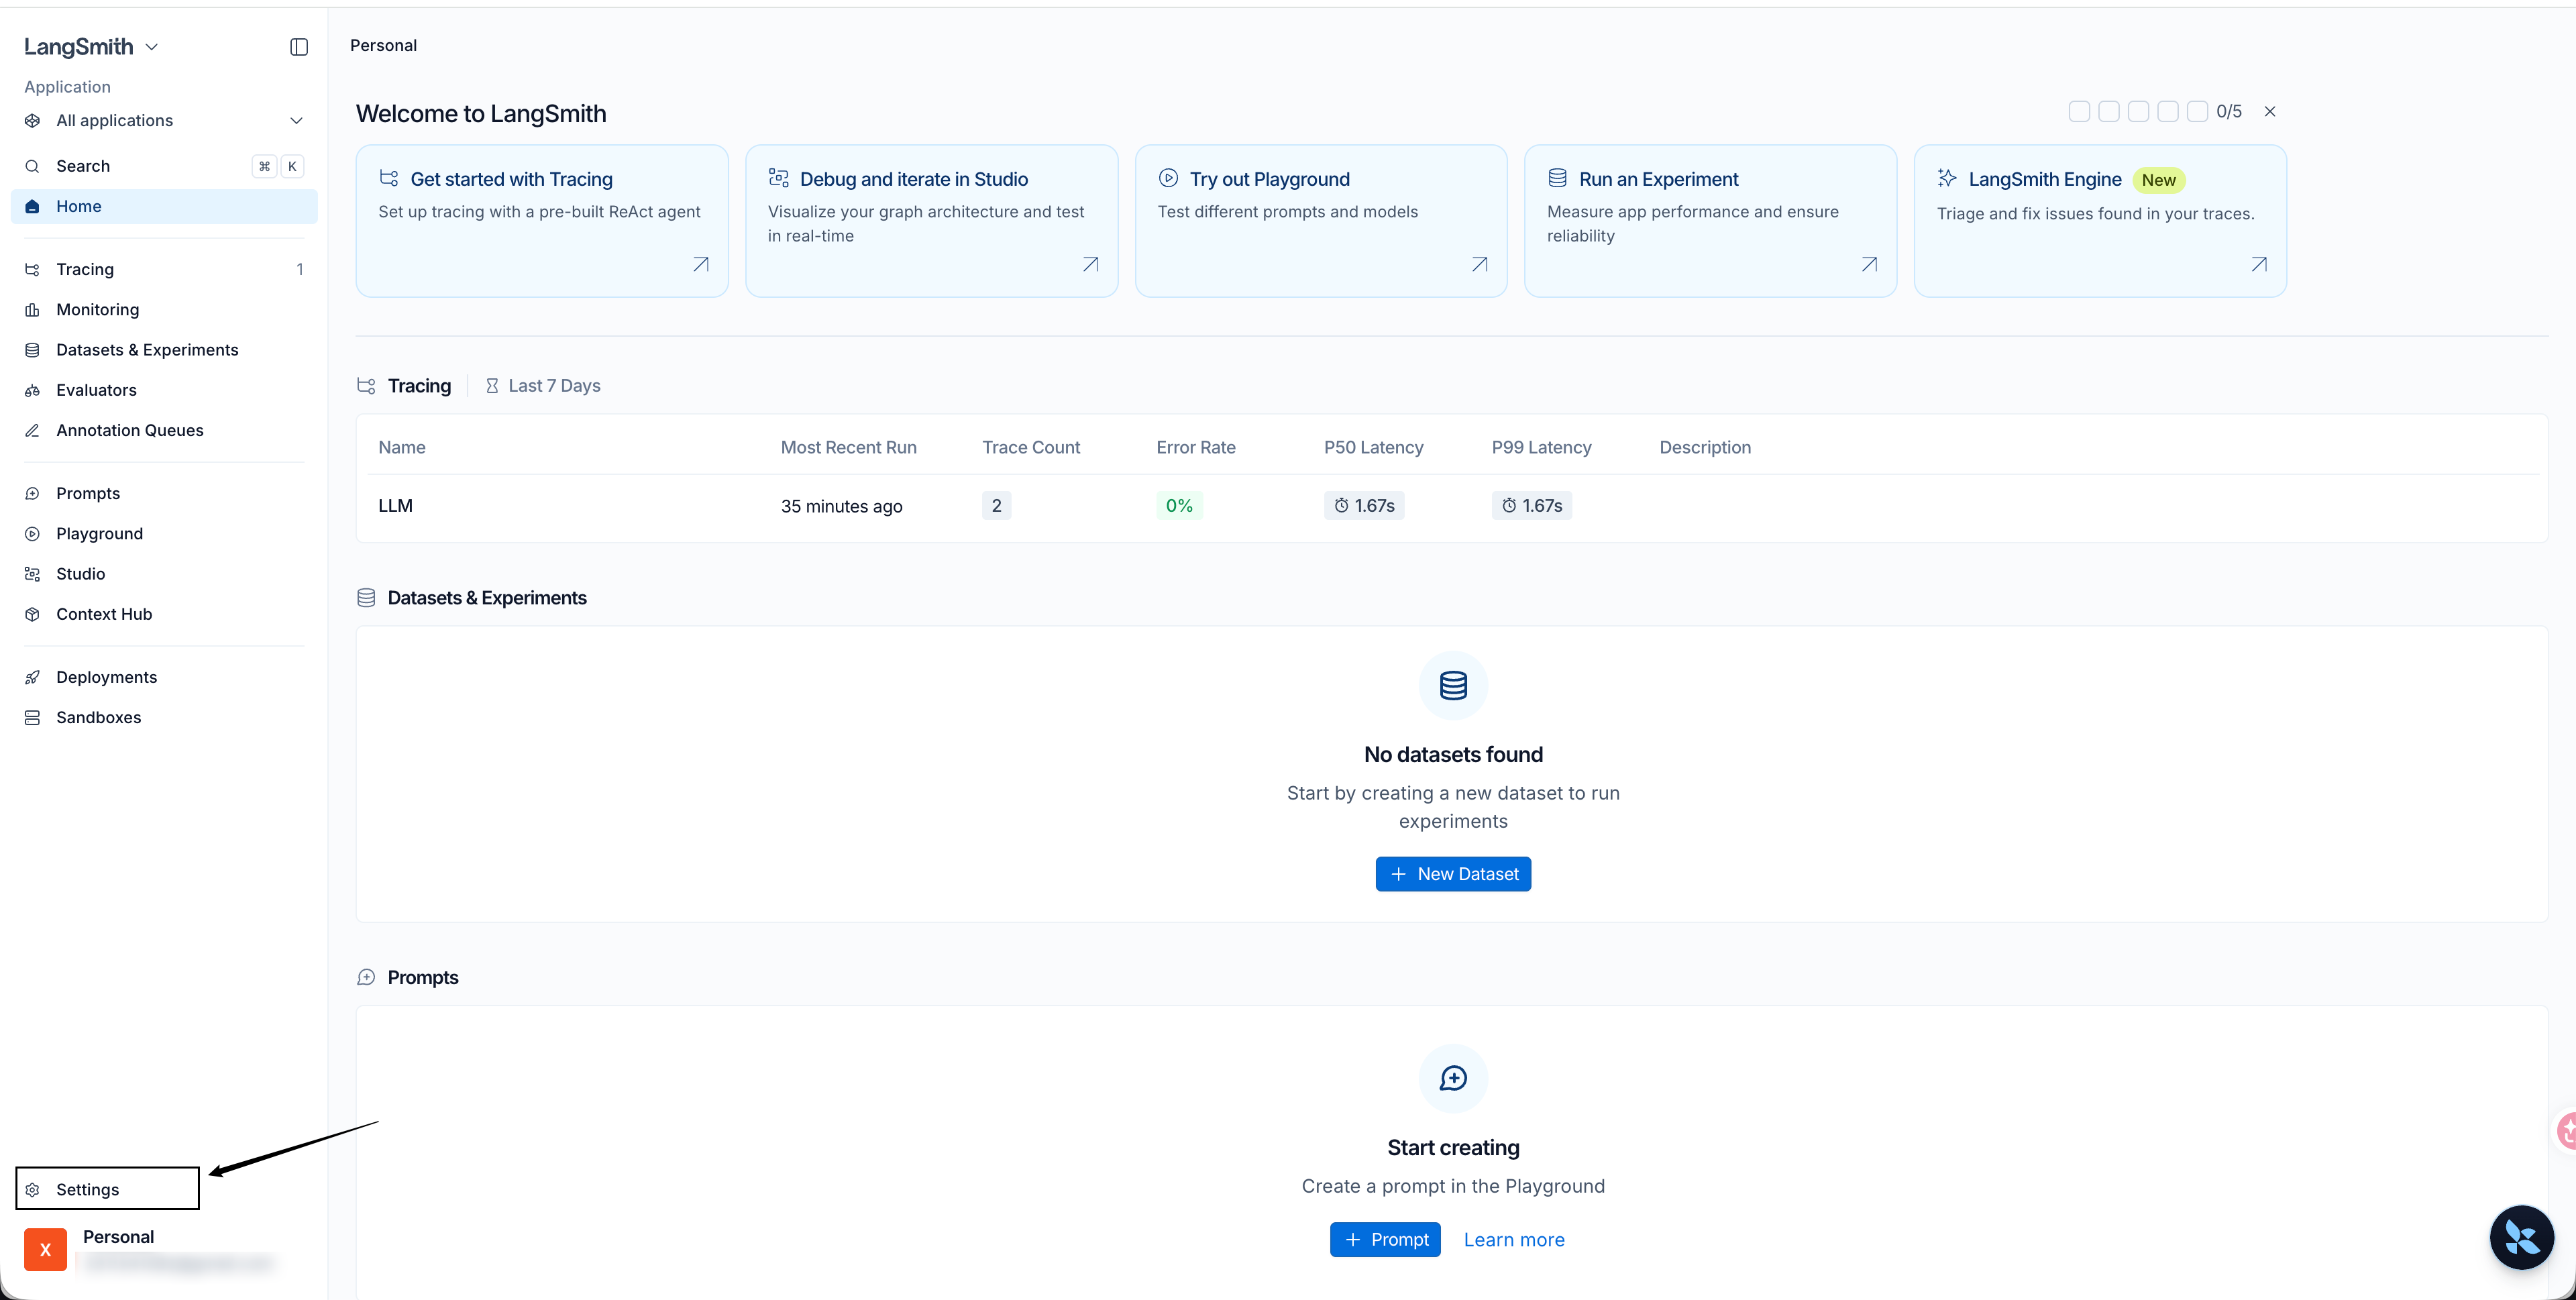Open Evaluators from the sidebar
The height and width of the screenshot is (1300, 2576).
[164, 390]
